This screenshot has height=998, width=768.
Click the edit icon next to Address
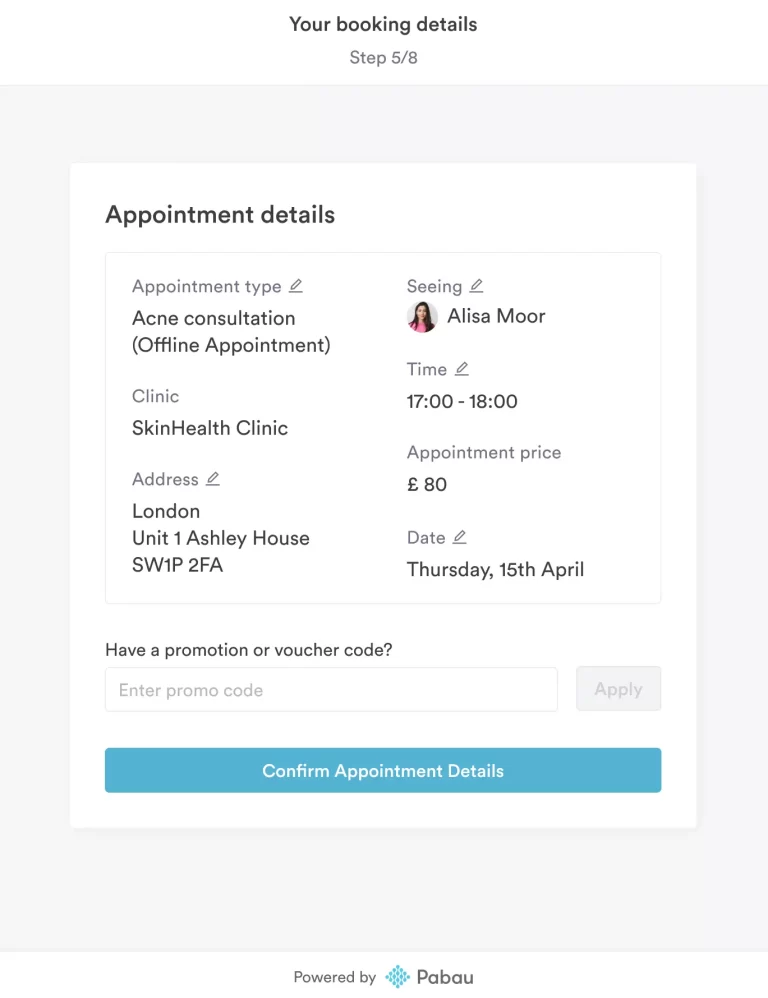point(212,479)
